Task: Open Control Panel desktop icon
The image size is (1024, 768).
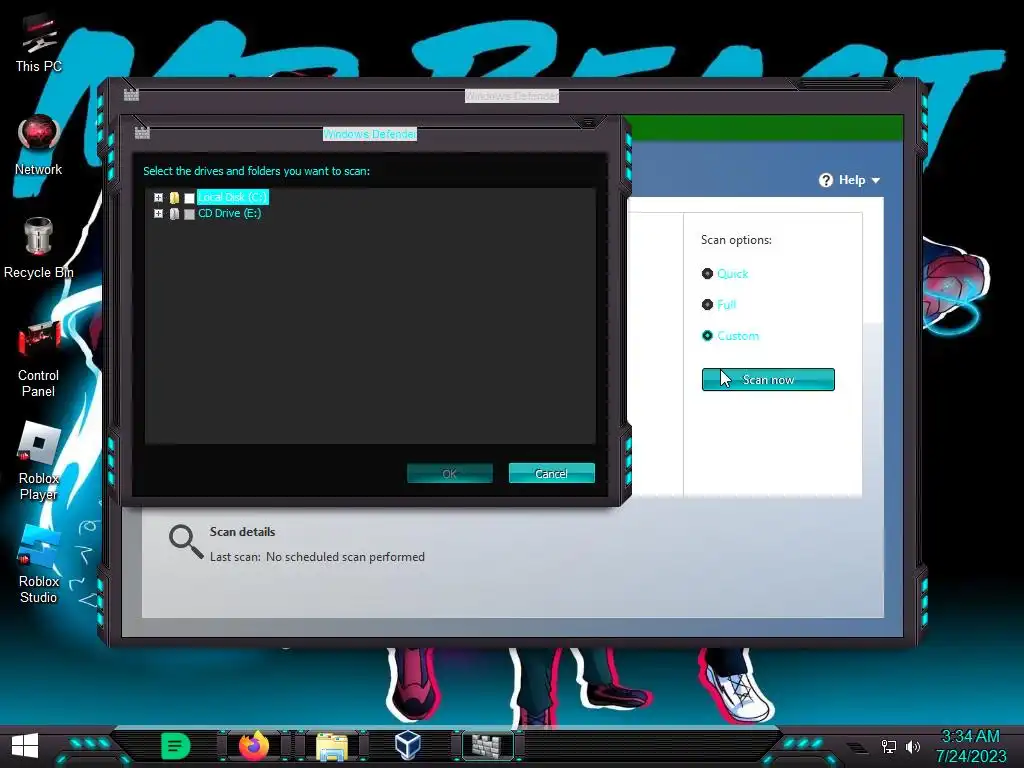Action: point(39,359)
